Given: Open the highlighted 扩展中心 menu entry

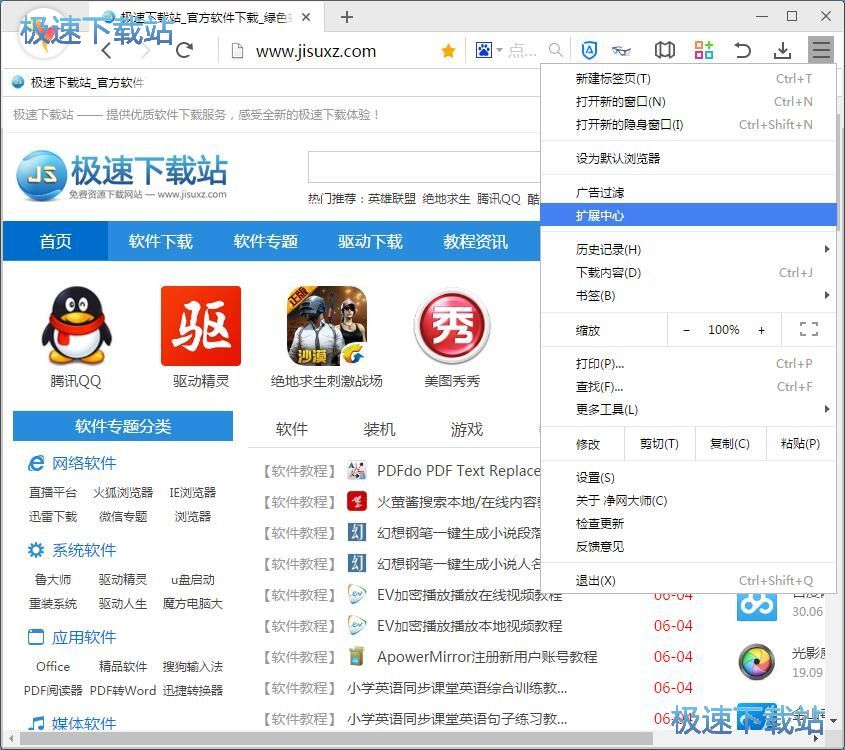Looking at the screenshot, I should coord(688,216).
